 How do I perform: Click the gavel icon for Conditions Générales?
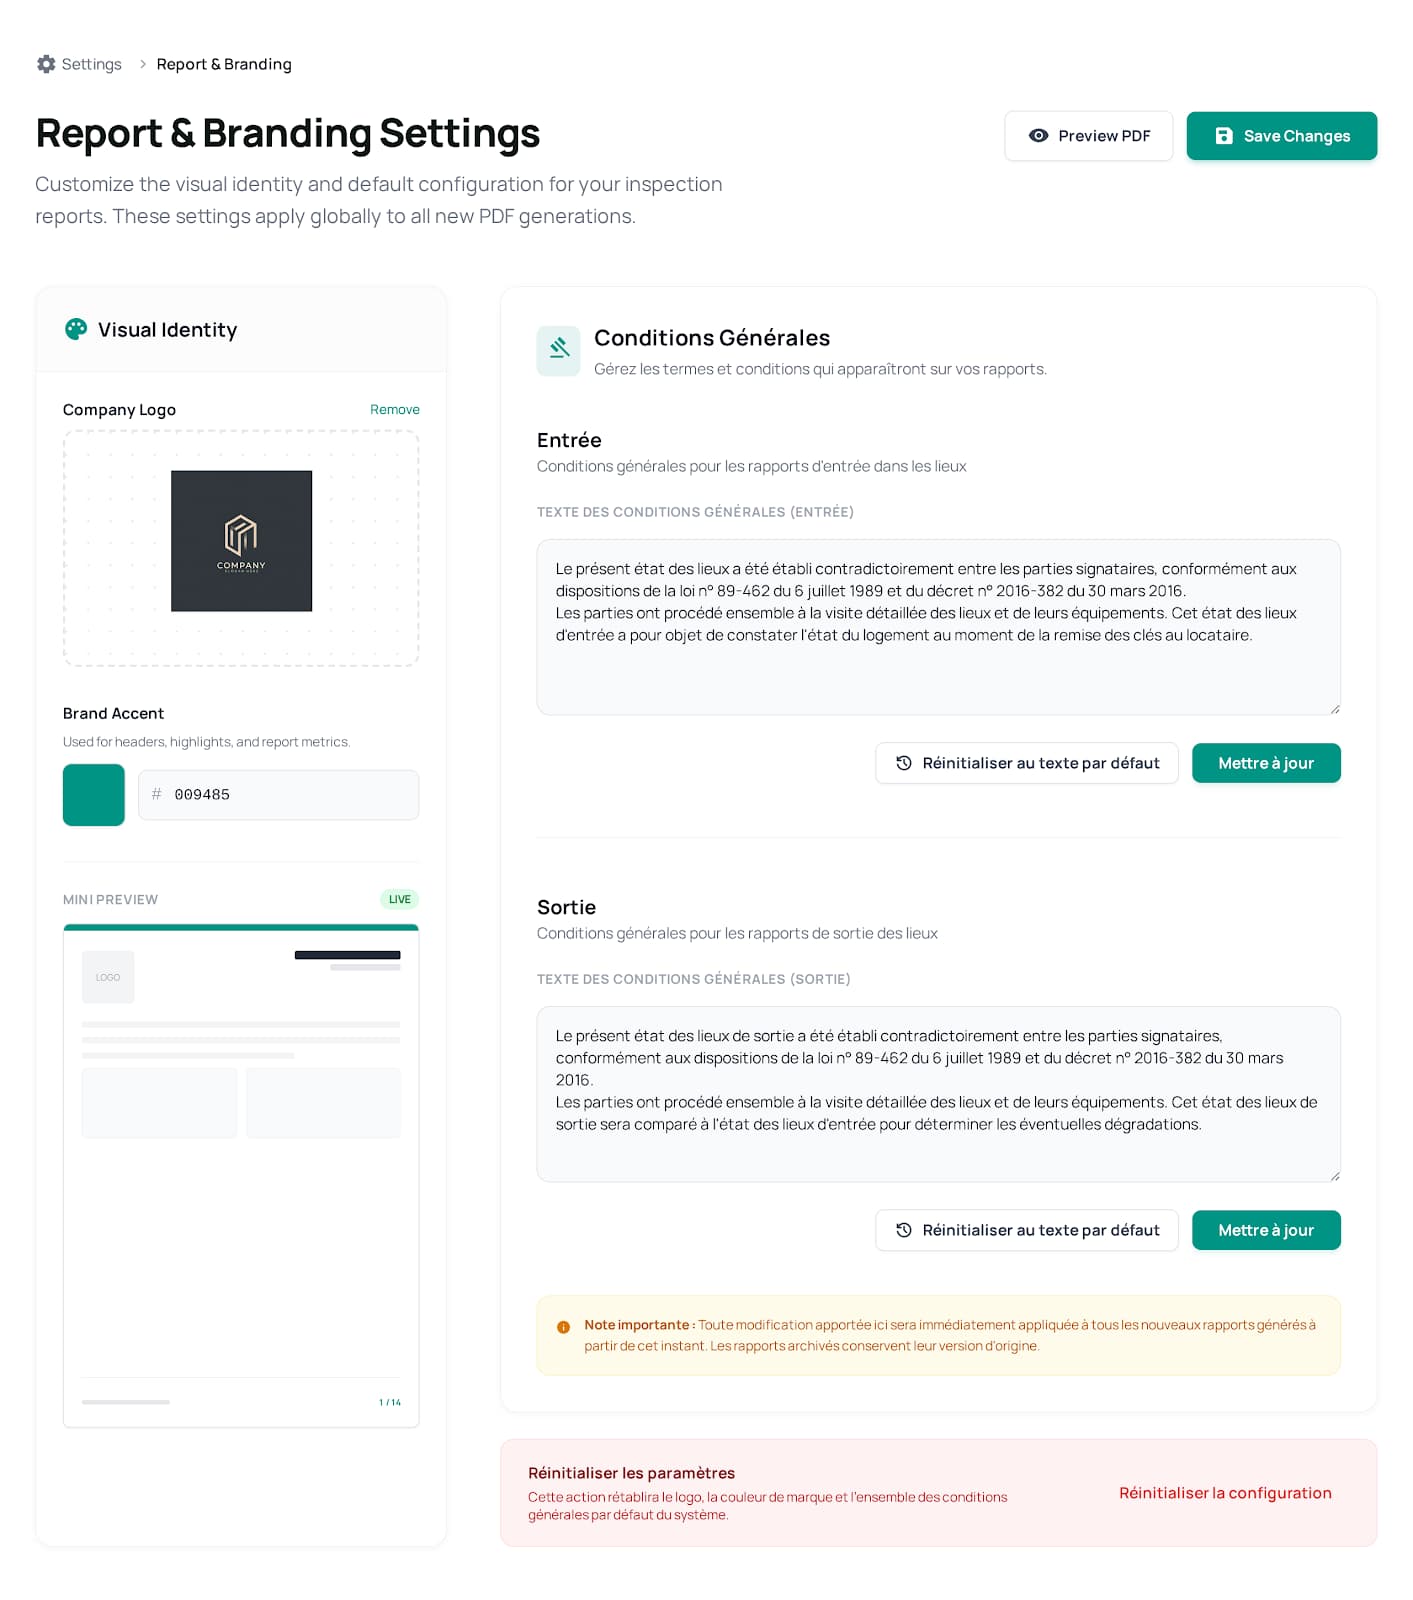[x=558, y=350]
